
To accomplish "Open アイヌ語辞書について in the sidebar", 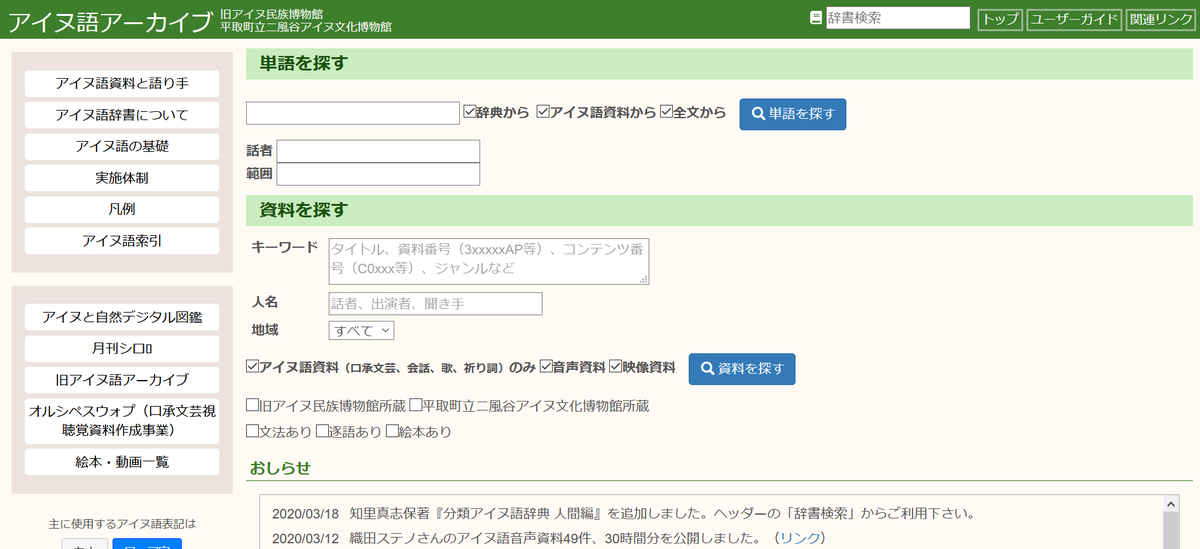I will click(x=122, y=115).
